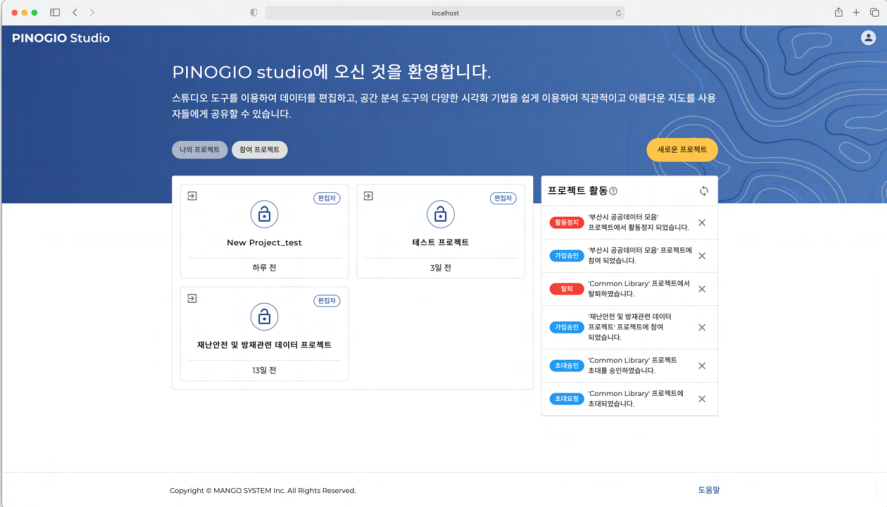This screenshot has height=507, width=887.
Task: Open Safari share menu
Action: tap(838, 12)
